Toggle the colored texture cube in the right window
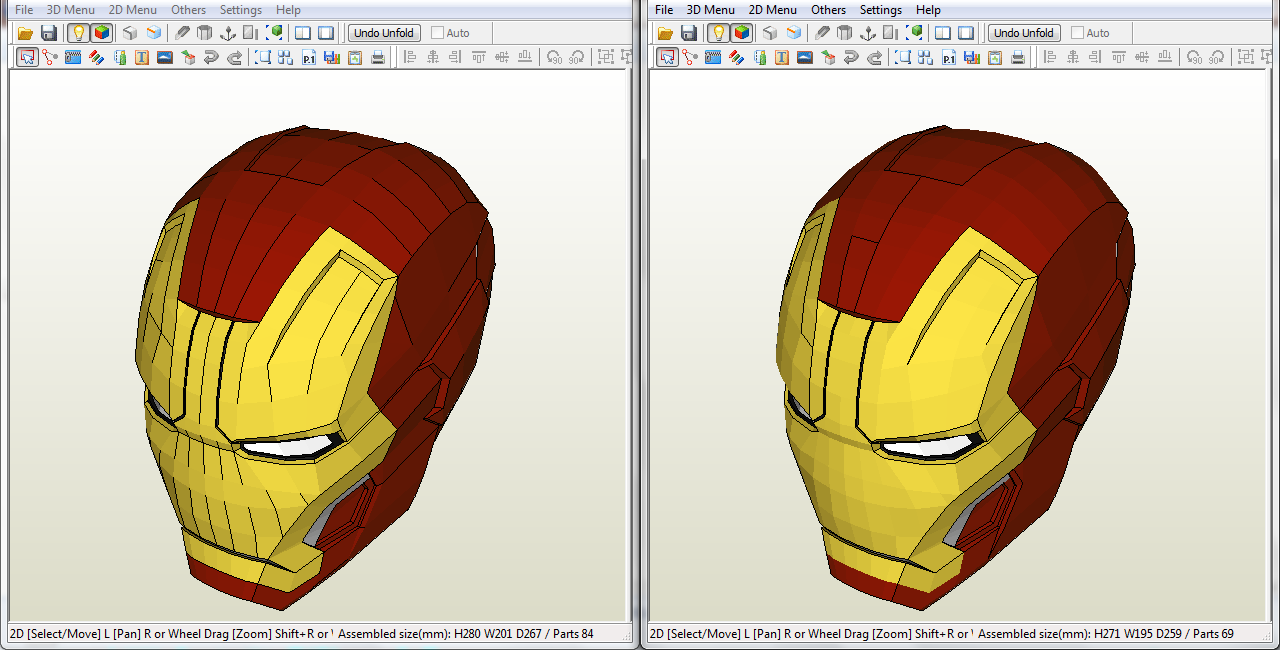This screenshot has height=650, width=1280. [741, 33]
